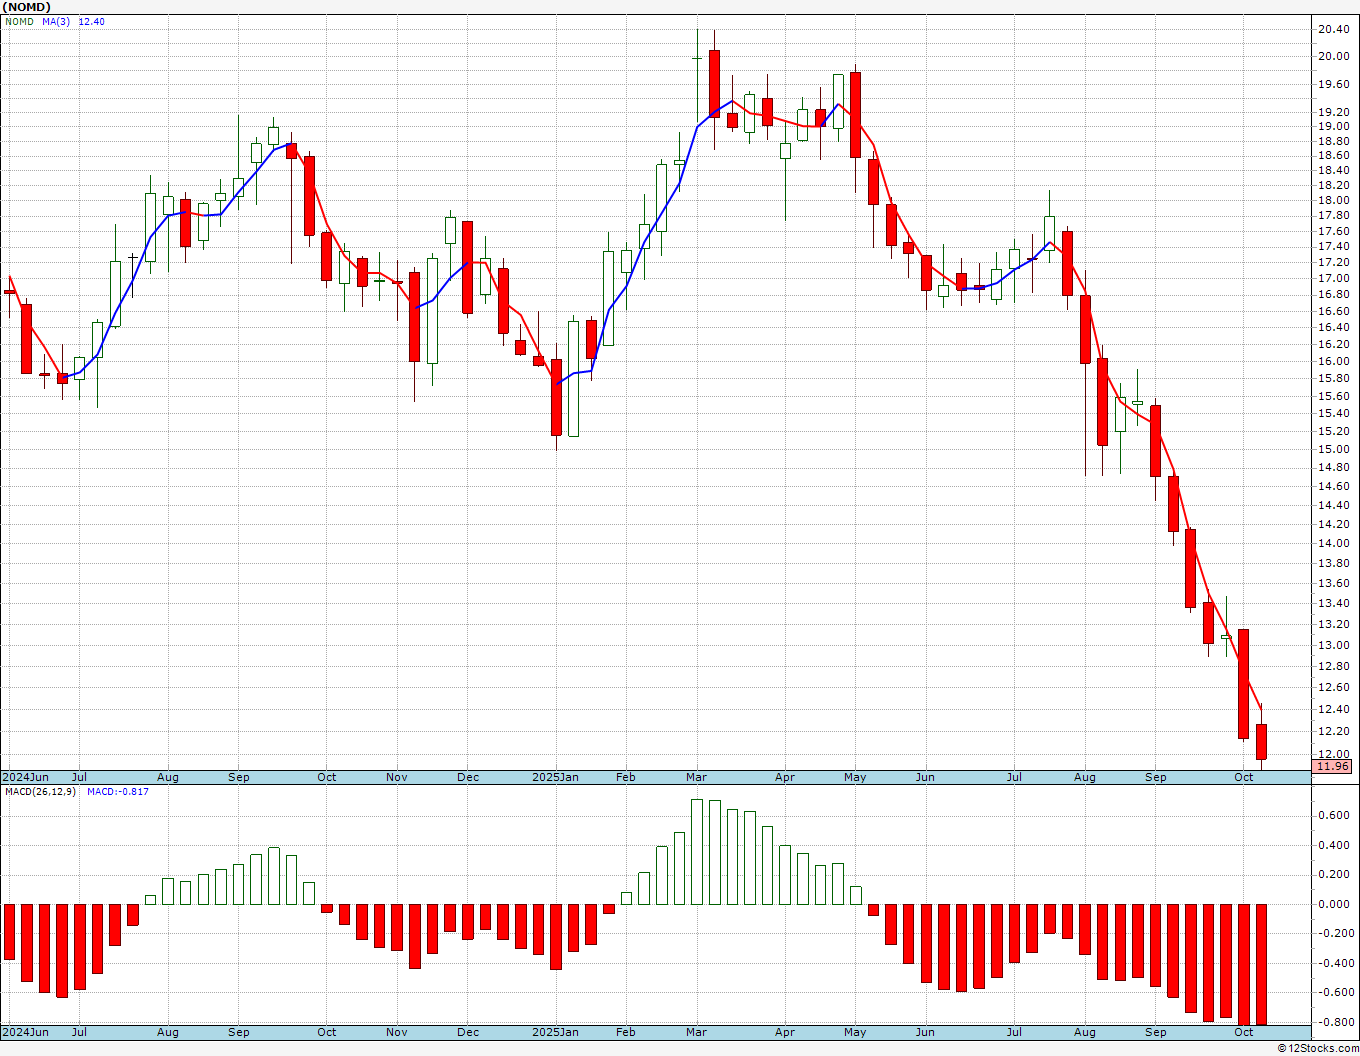This screenshot has width=1360, height=1056.
Task: Select the MACD:-0.817 reading
Action: tap(118, 792)
